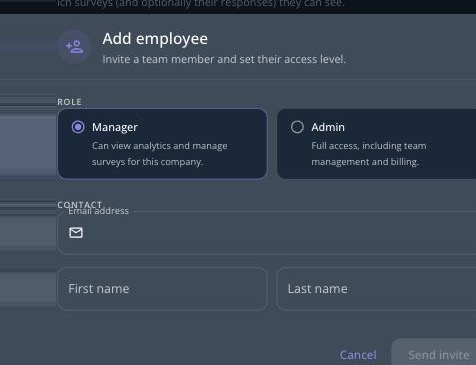The image size is (476, 365).
Task: Click the Send invite button
Action: point(434,353)
